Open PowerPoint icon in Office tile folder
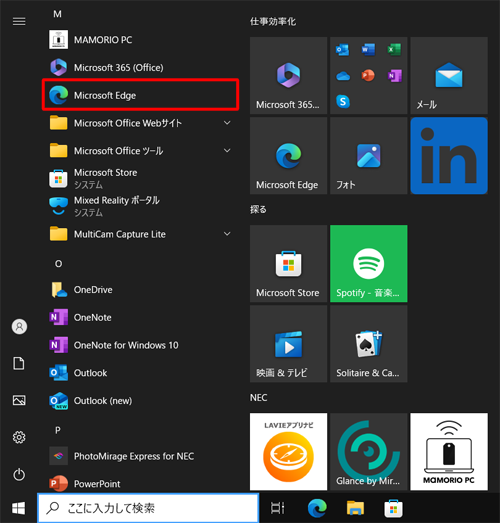Viewport: 500px width, 523px height. tap(368, 76)
